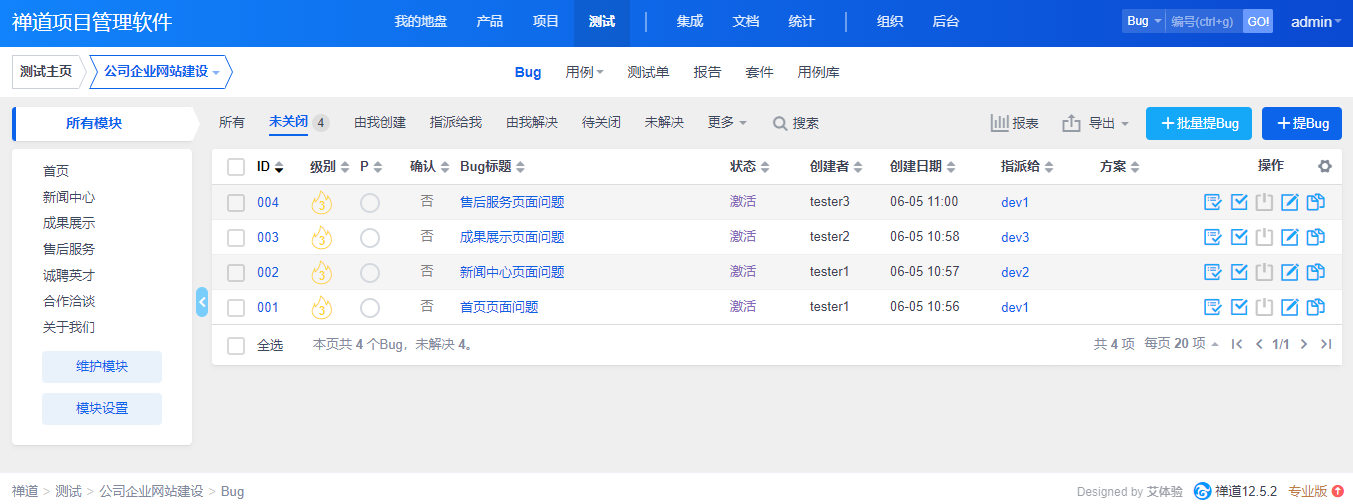
Task: Sort table by 创建日期 column
Action: tap(921, 166)
